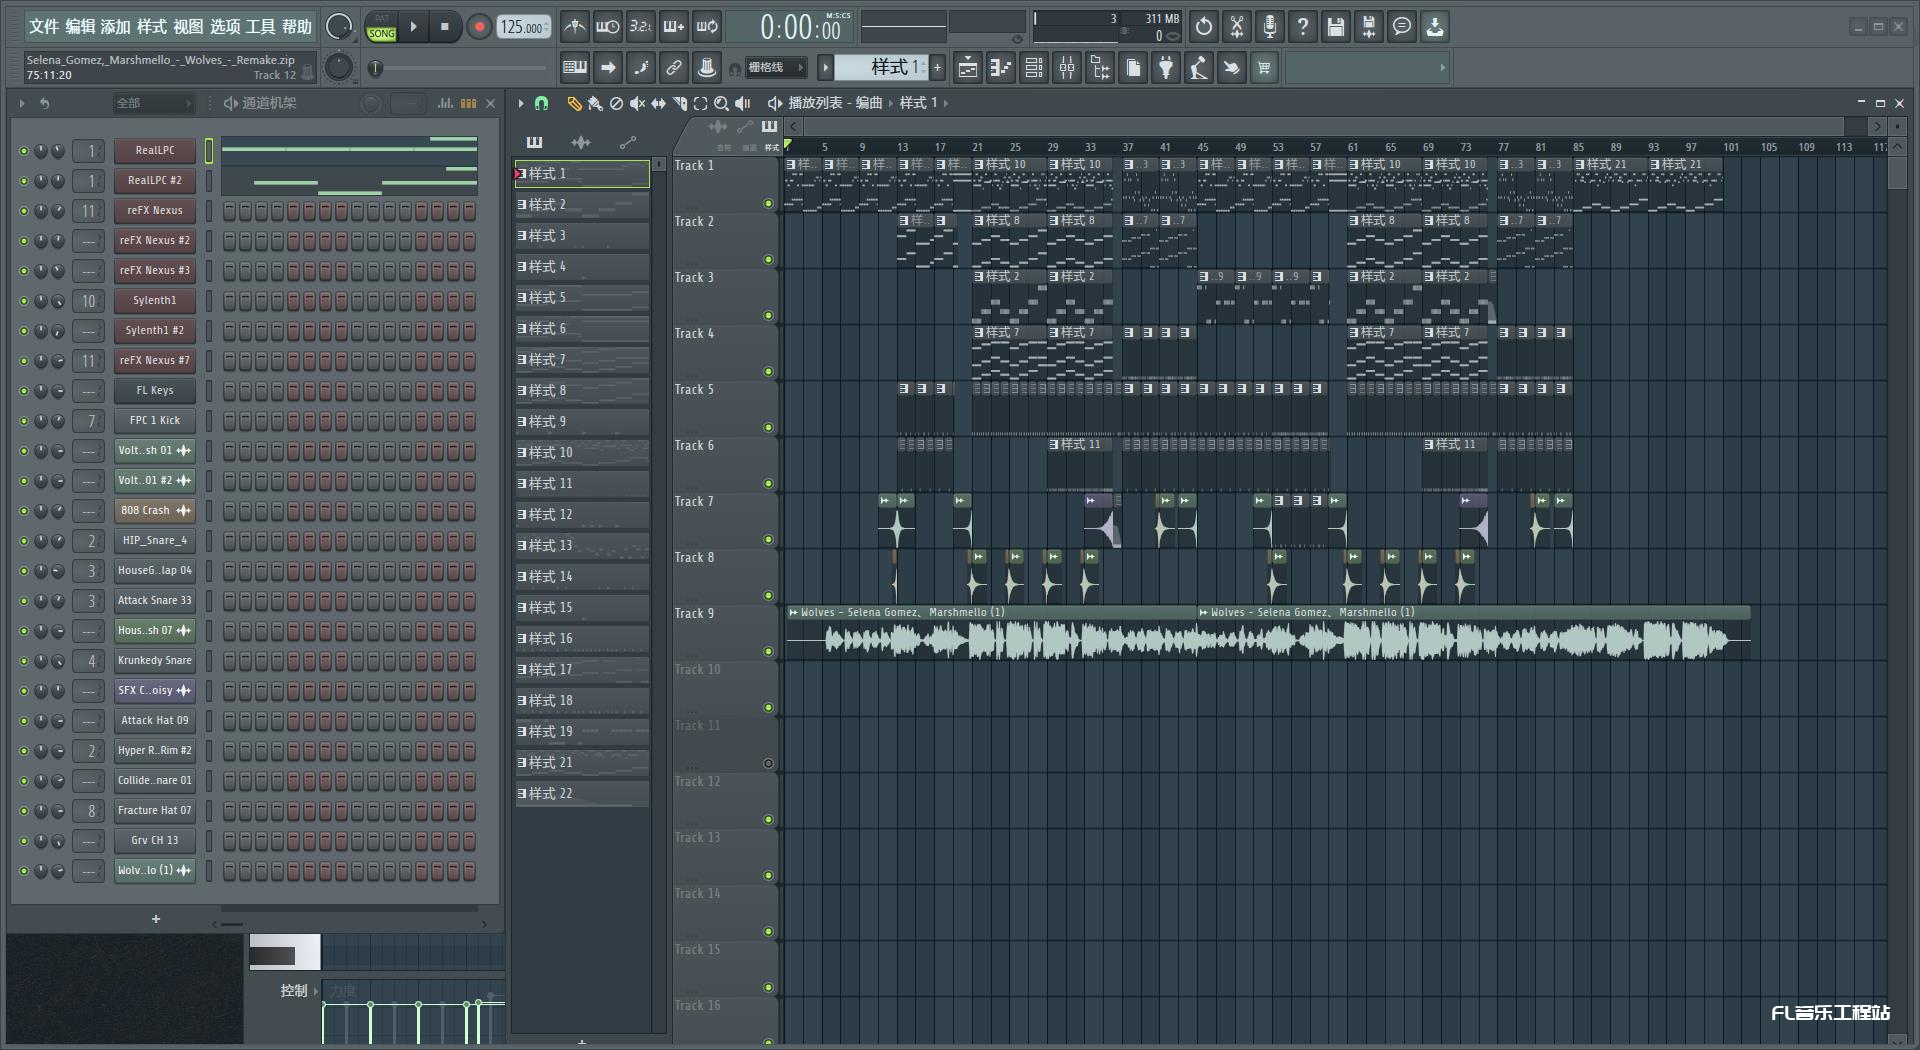This screenshot has height=1050, width=1920.
Task: Open the 文件 menu
Action: click(x=43, y=27)
